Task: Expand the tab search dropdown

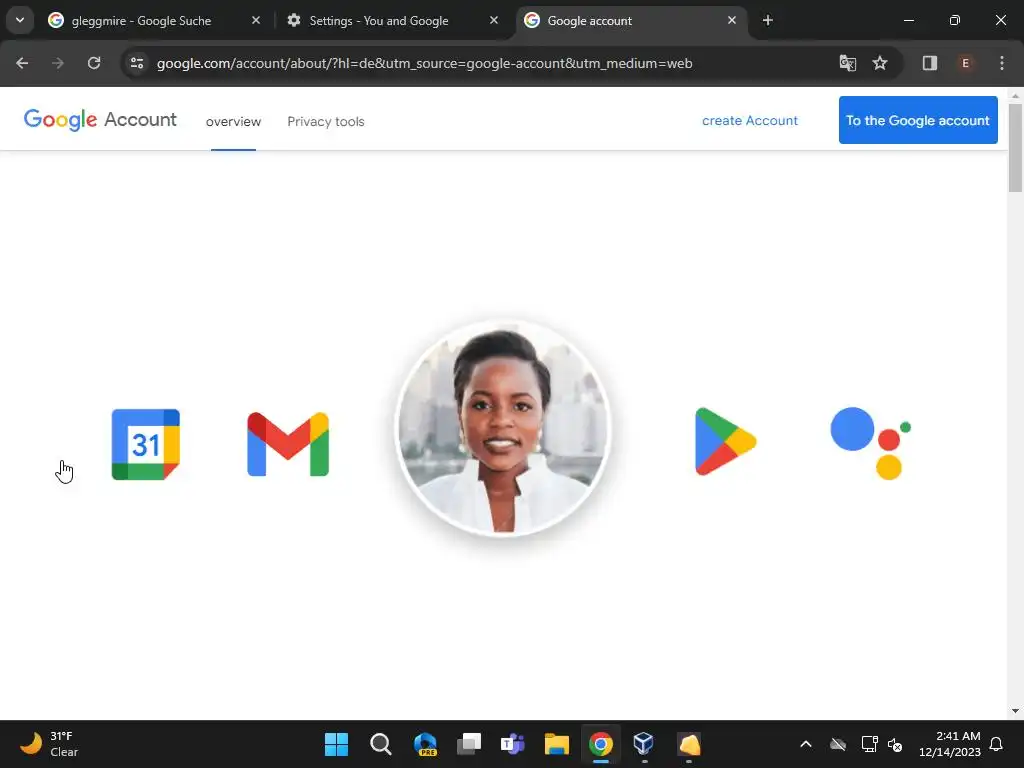Action: point(20,20)
